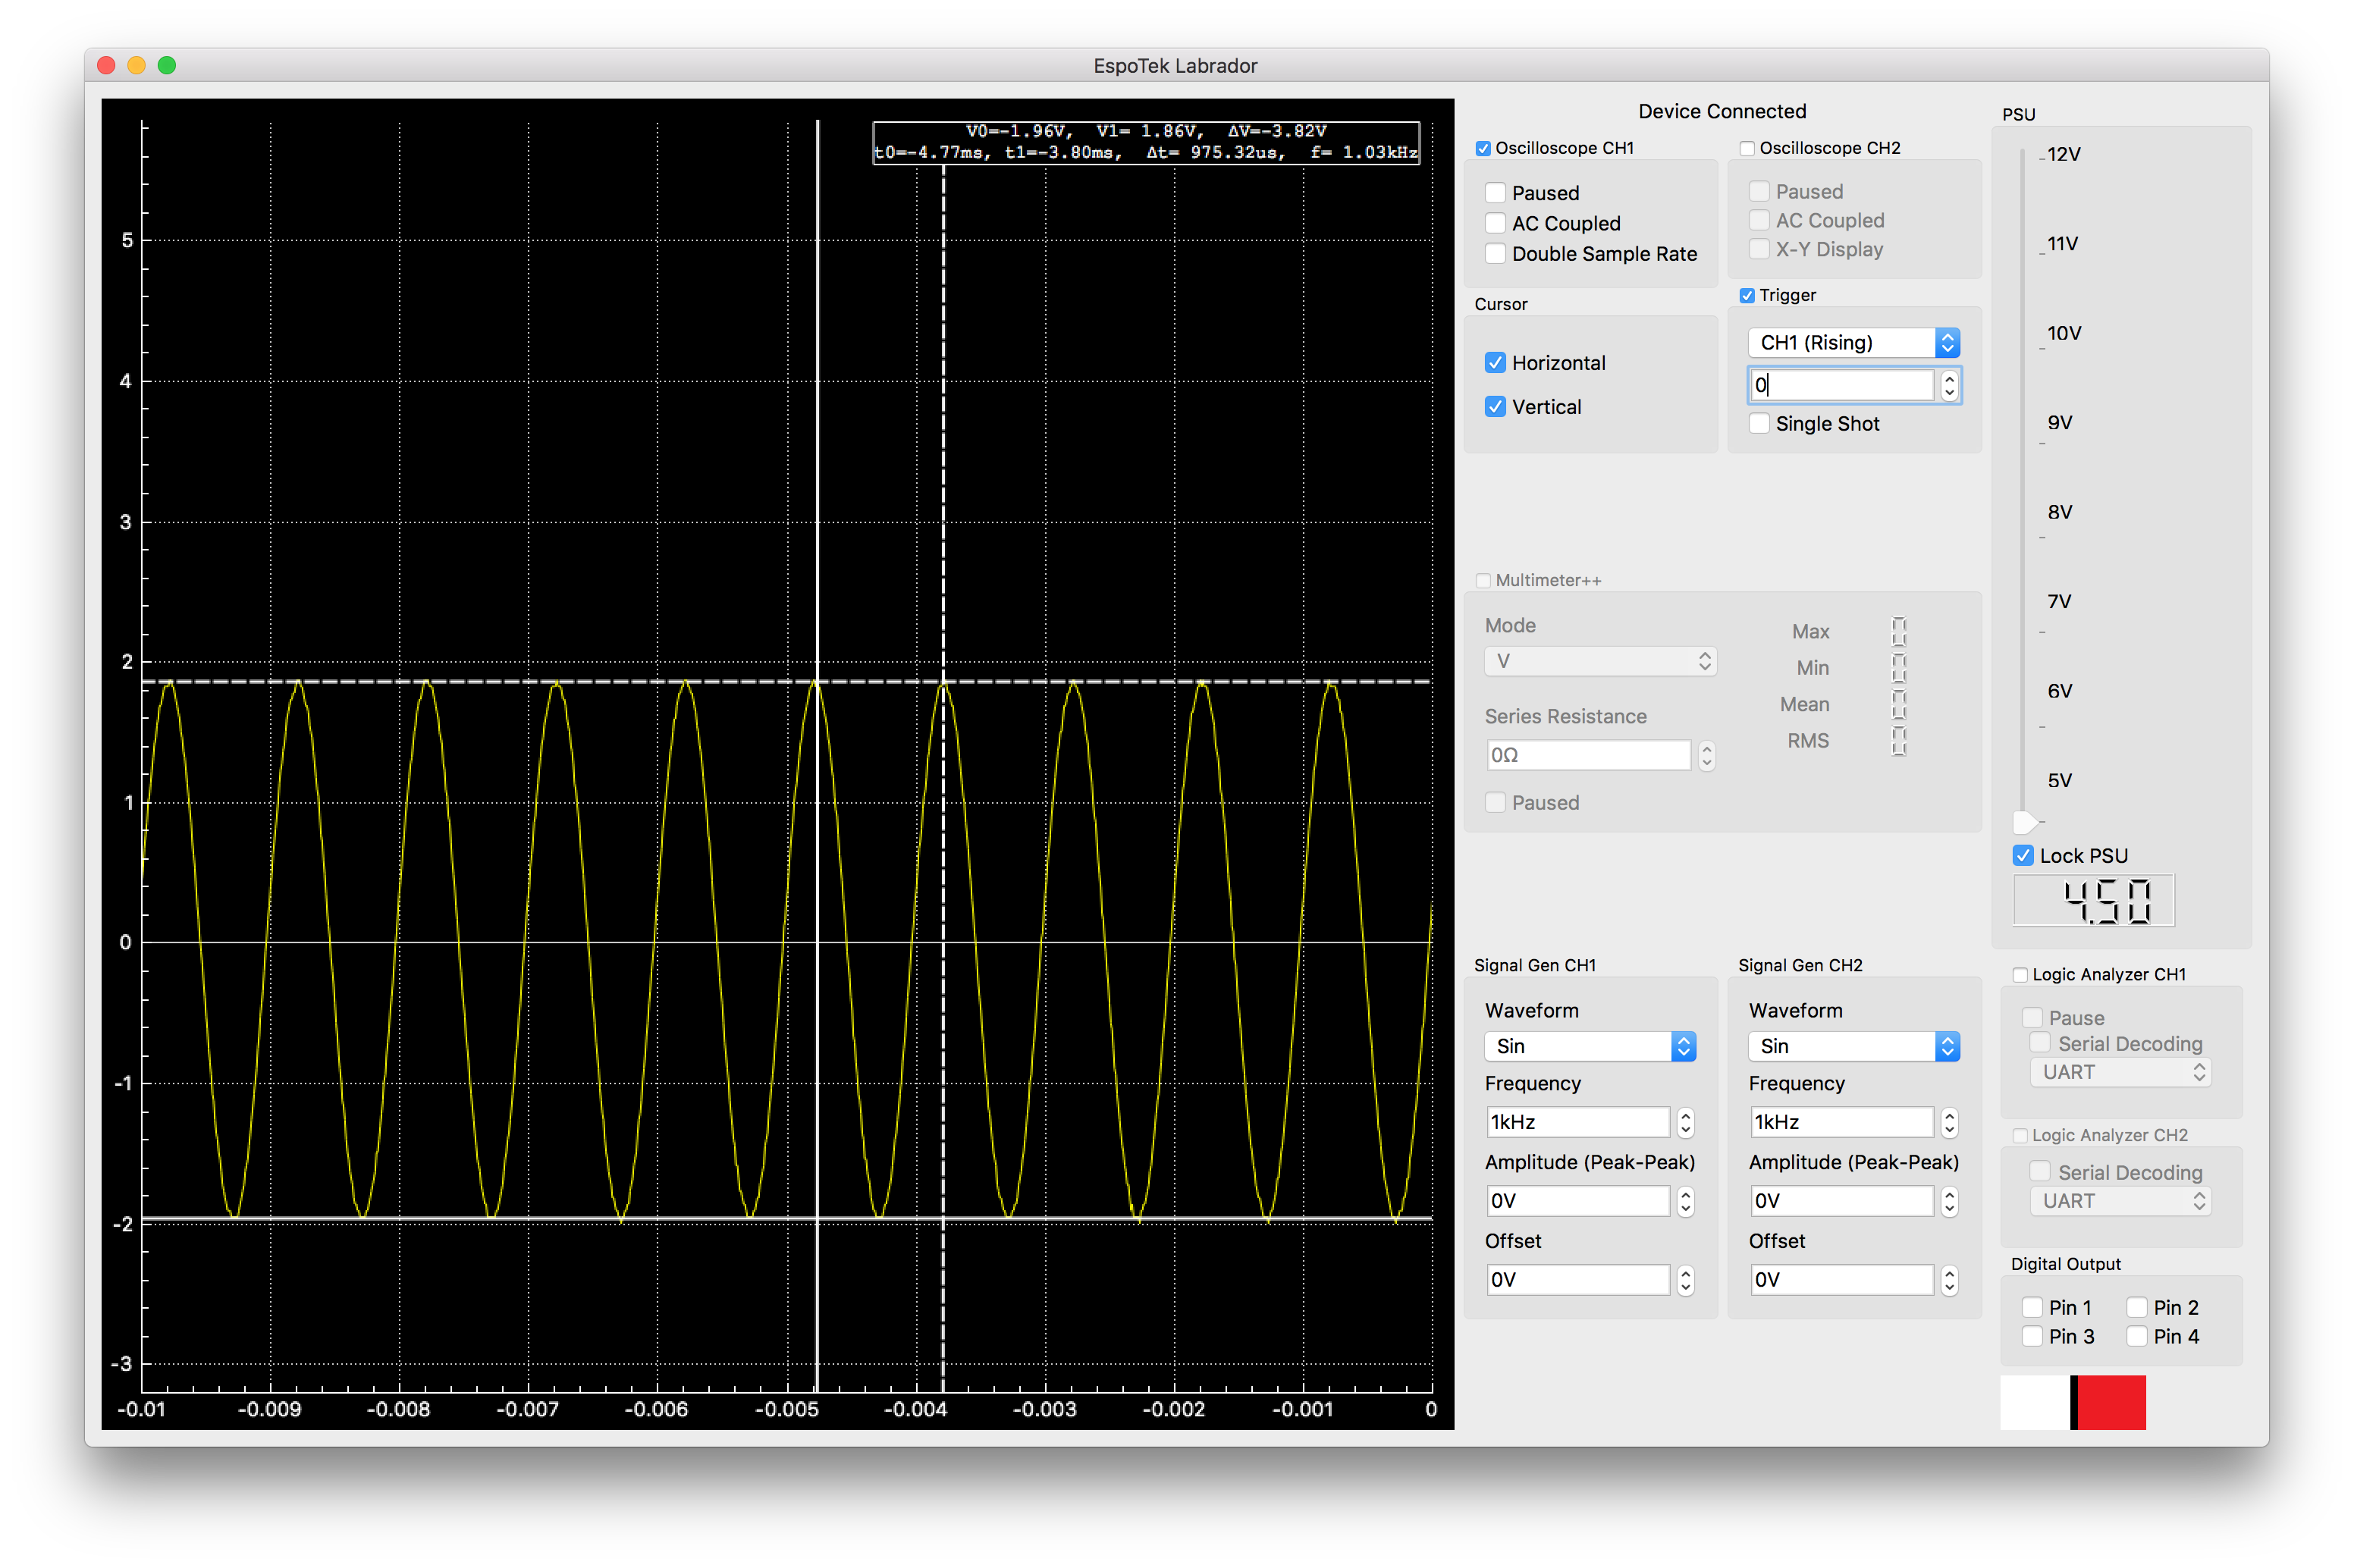
Task: Click the trigger level input field
Action: 1842,385
